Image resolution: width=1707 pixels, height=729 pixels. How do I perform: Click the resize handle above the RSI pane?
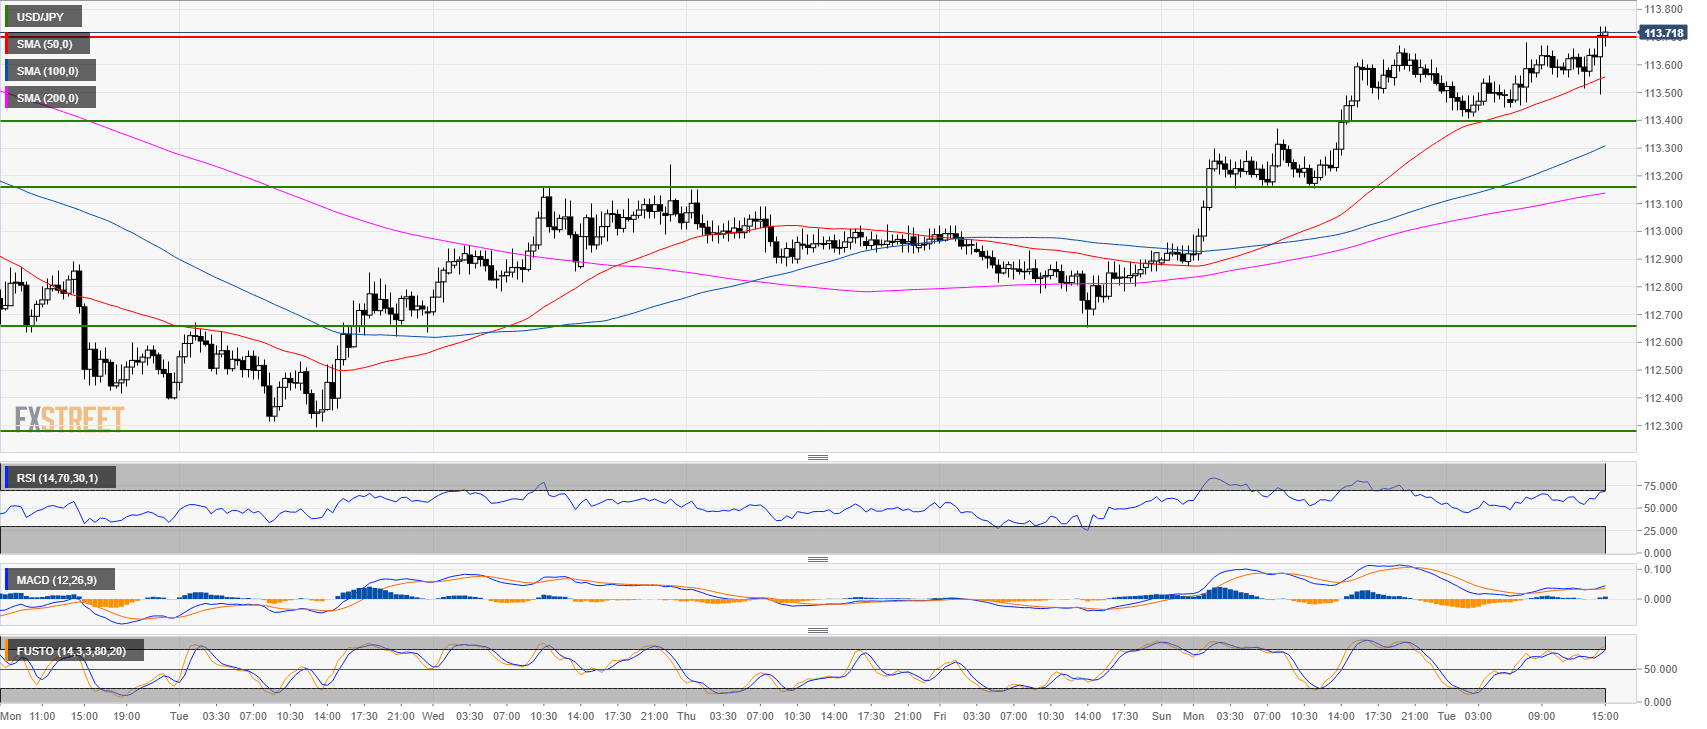(x=817, y=457)
